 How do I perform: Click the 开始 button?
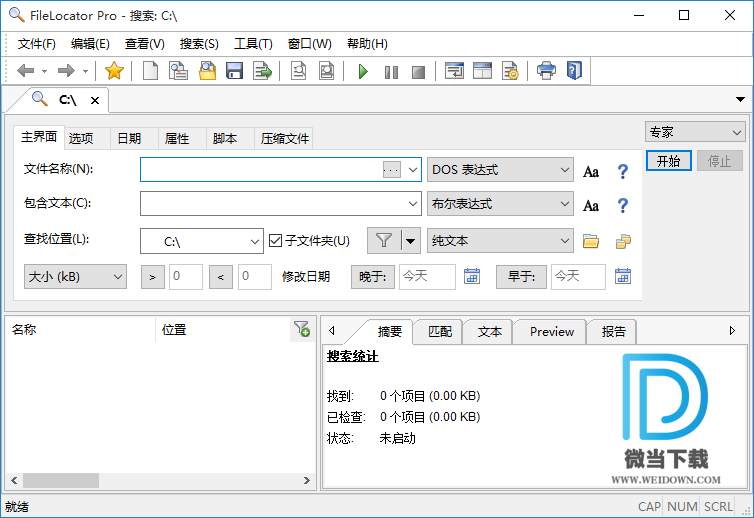[668, 161]
